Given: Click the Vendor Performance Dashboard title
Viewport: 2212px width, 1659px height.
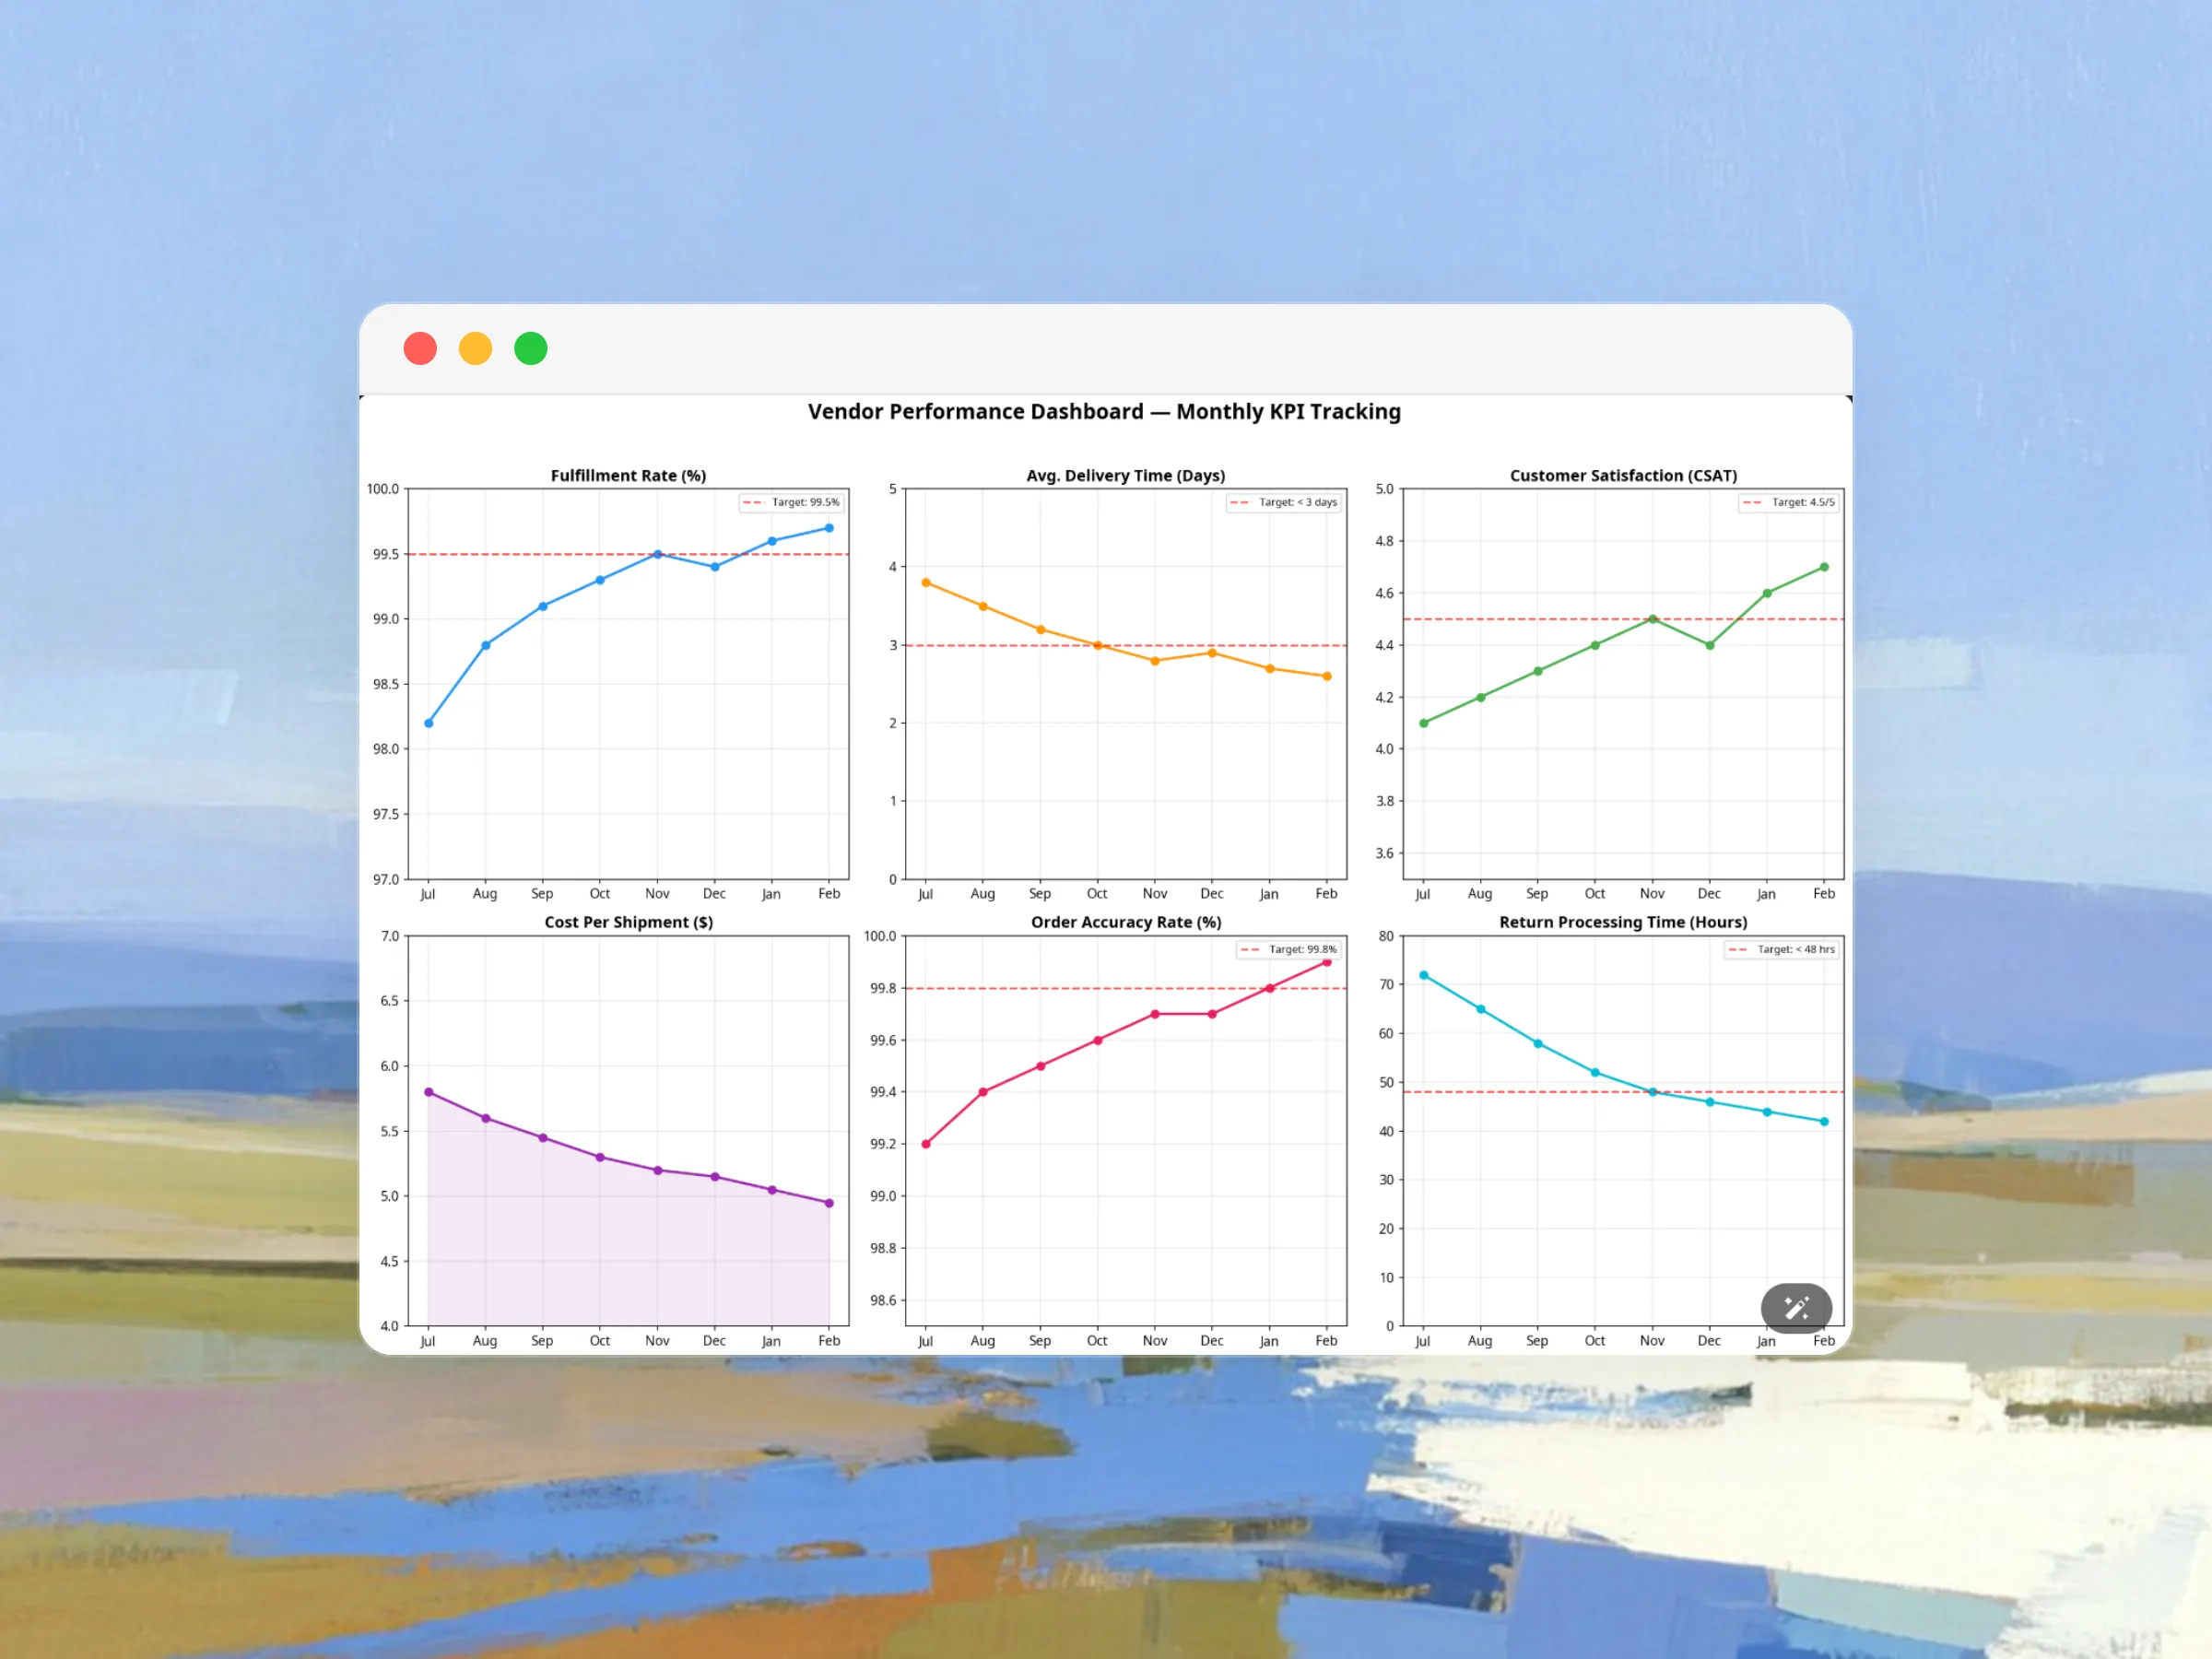Looking at the screenshot, I should (x=1104, y=412).
